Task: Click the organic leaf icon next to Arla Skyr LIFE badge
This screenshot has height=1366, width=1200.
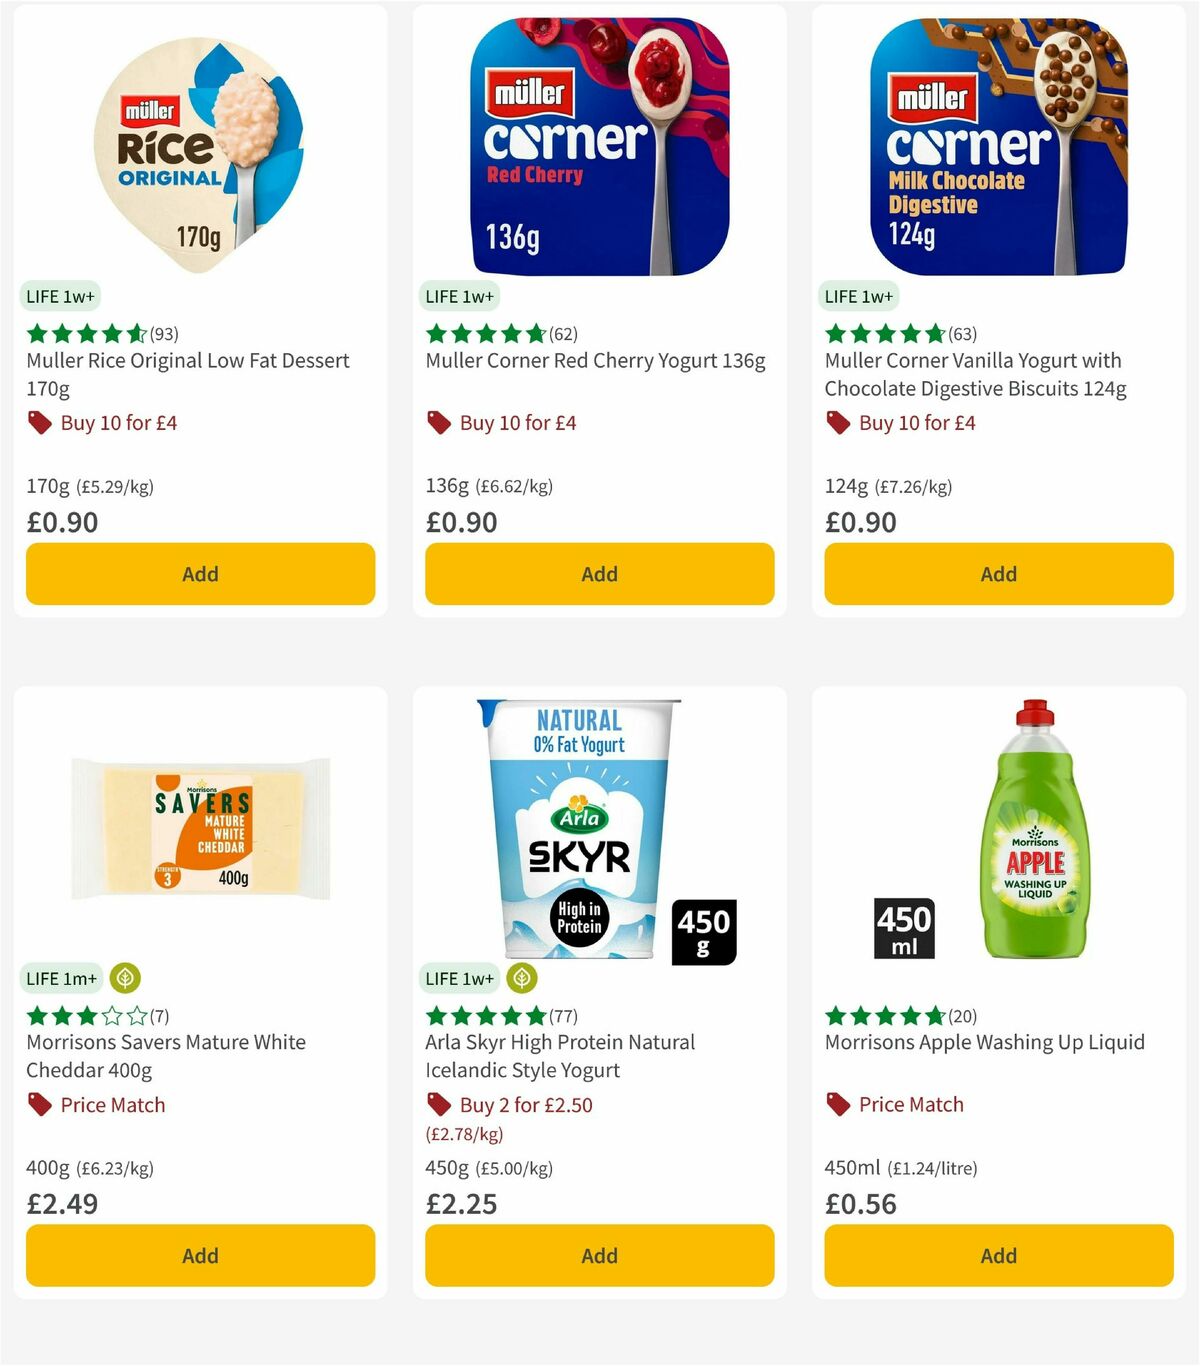Action: click(x=524, y=978)
